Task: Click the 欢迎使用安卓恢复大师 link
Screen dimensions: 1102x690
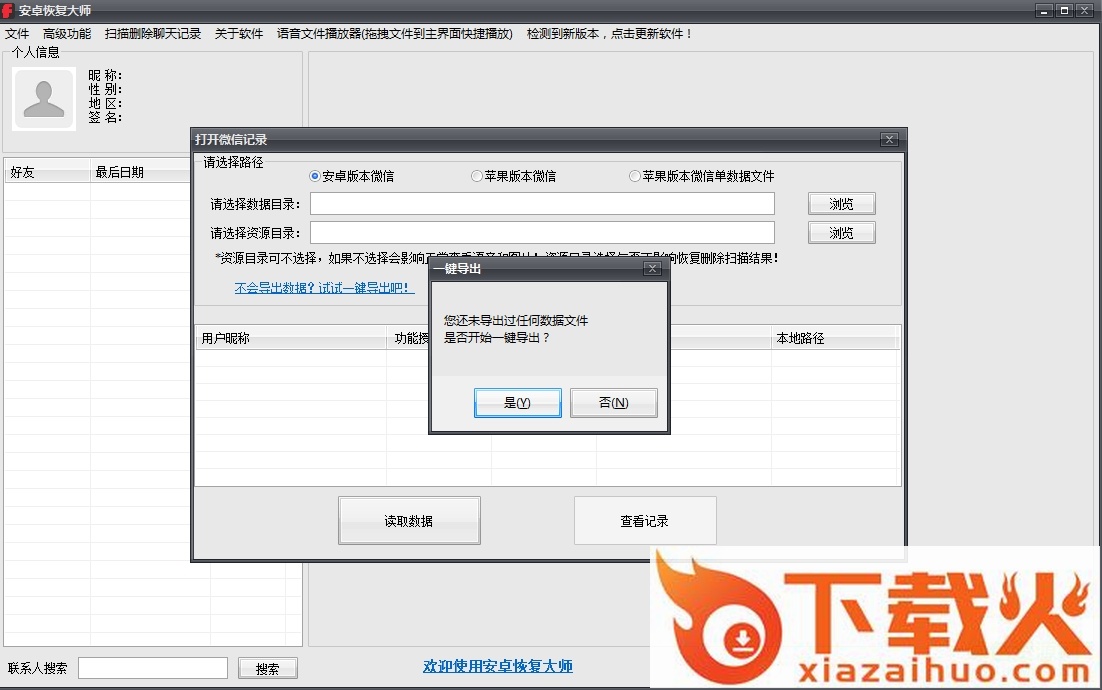Action: [498, 666]
